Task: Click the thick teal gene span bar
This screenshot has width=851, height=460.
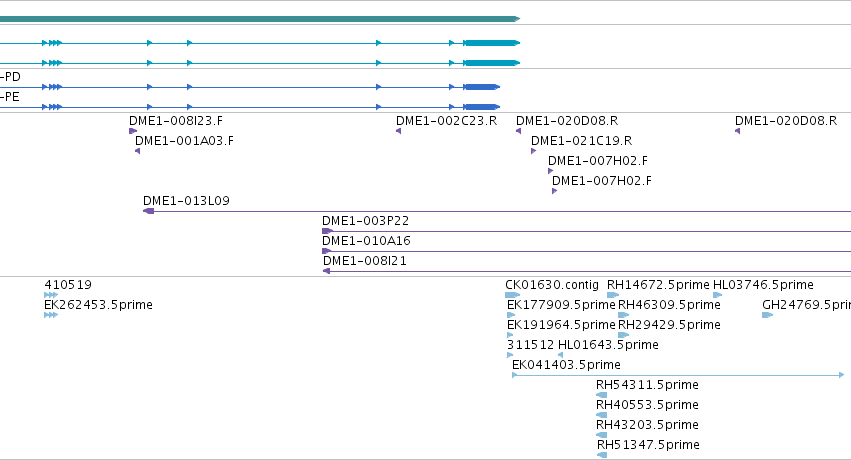Action: coord(260,19)
